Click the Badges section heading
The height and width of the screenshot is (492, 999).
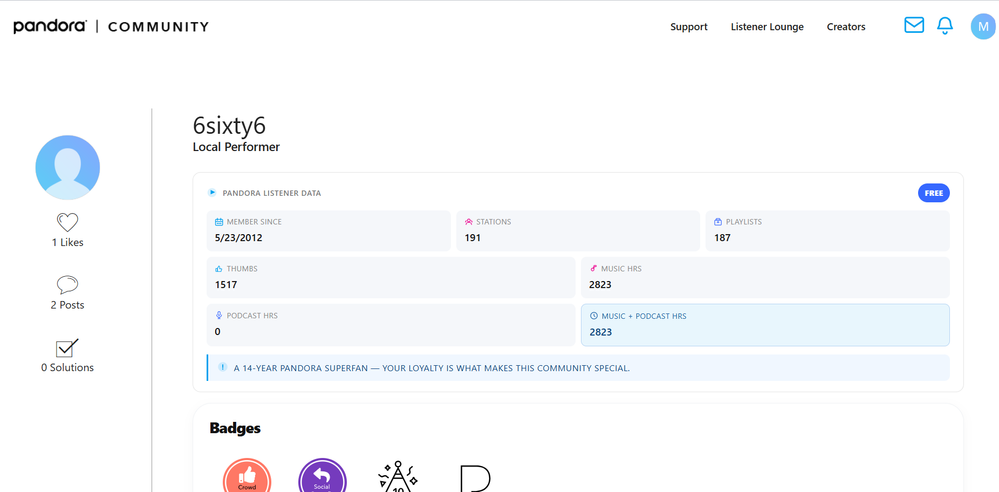[235, 428]
